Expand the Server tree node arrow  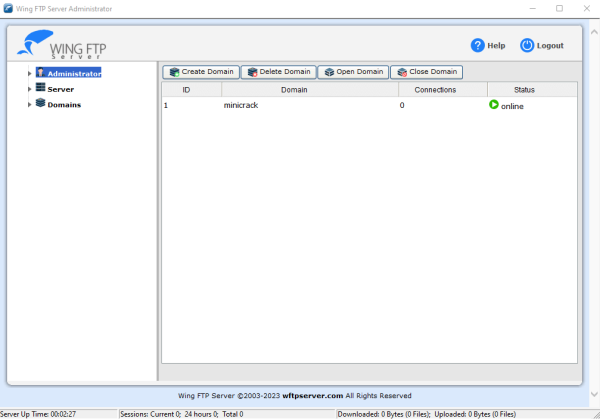tap(29, 89)
